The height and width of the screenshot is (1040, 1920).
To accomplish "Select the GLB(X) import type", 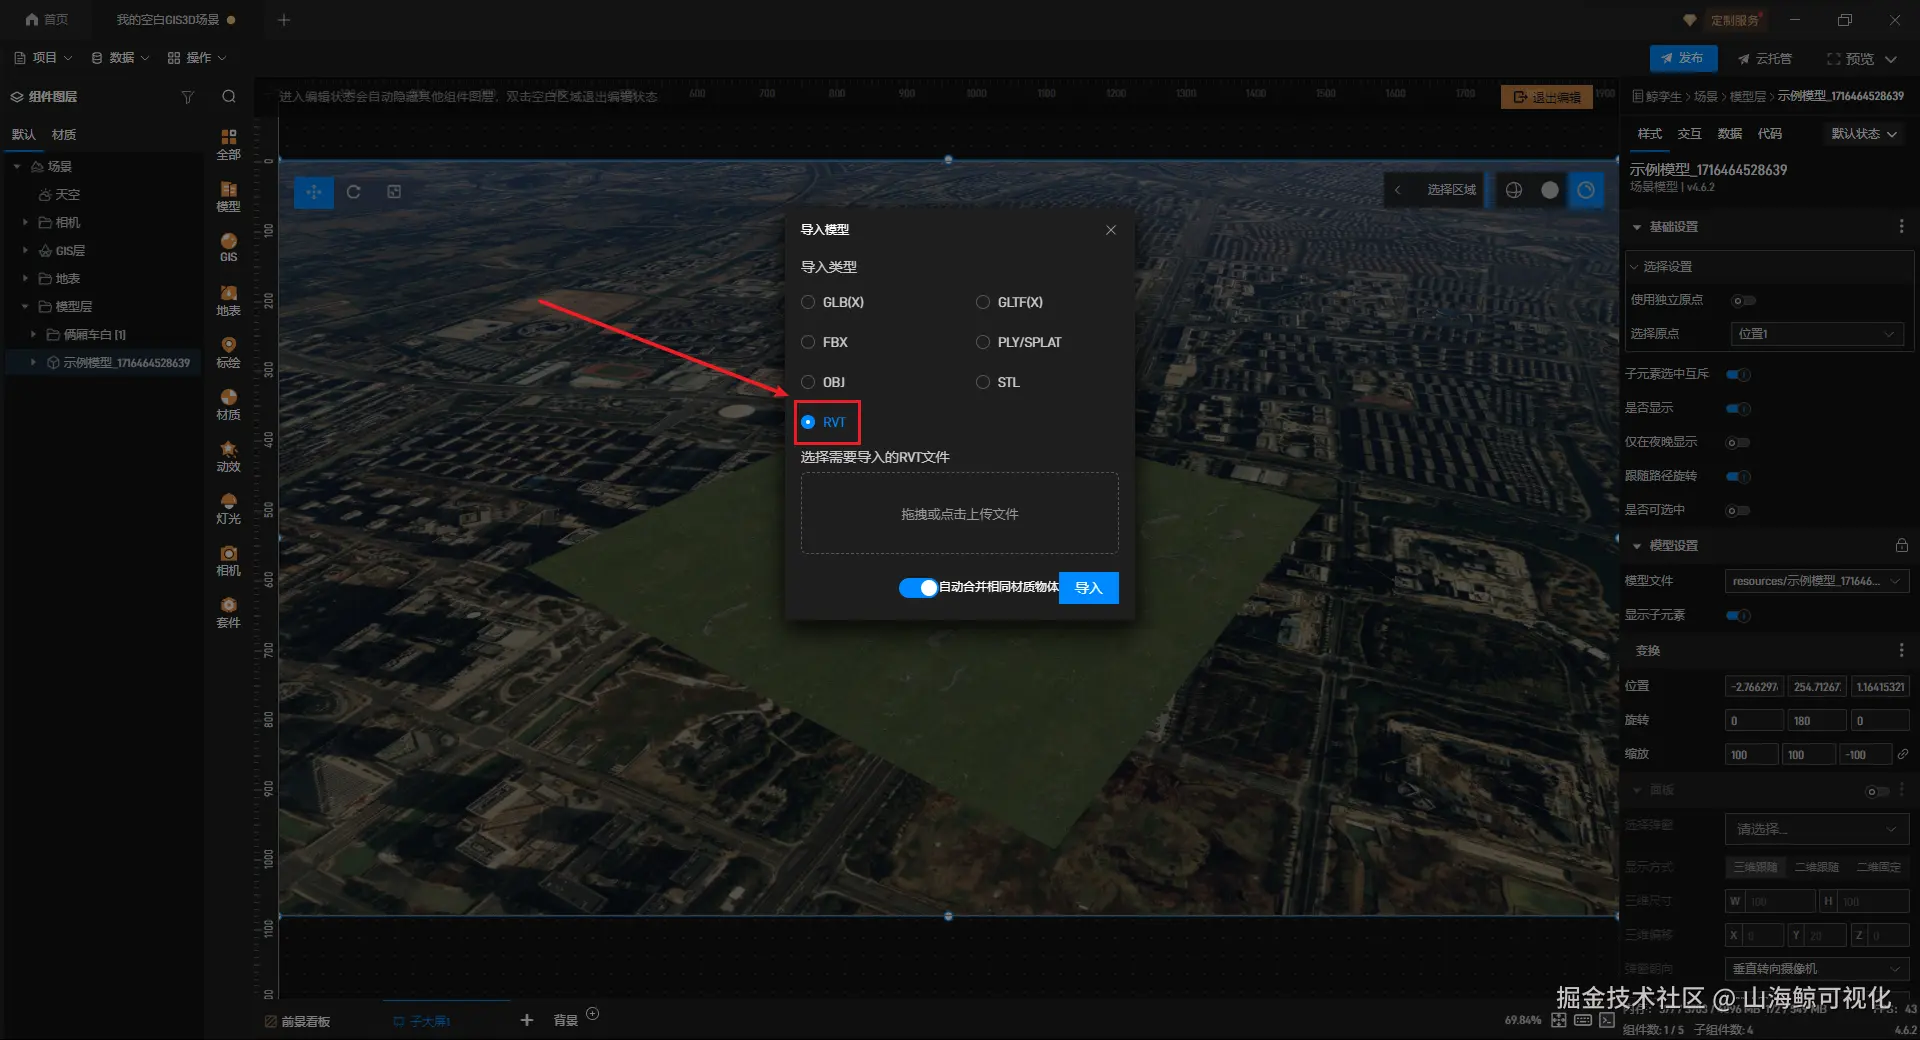I will (x=833, y=302).
